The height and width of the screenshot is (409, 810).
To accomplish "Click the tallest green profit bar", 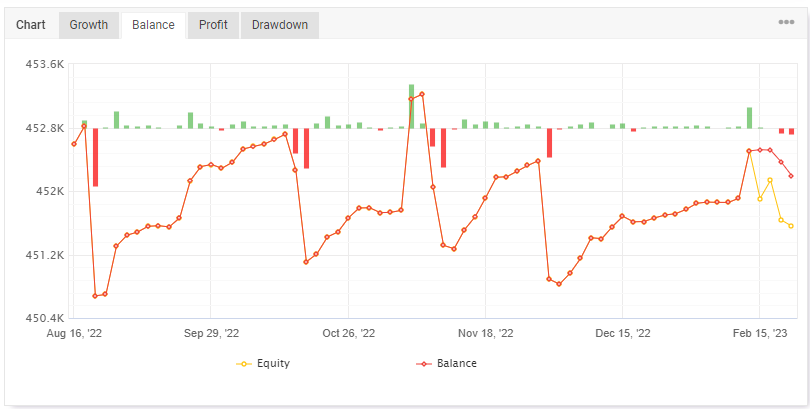I will coord(411,106).
